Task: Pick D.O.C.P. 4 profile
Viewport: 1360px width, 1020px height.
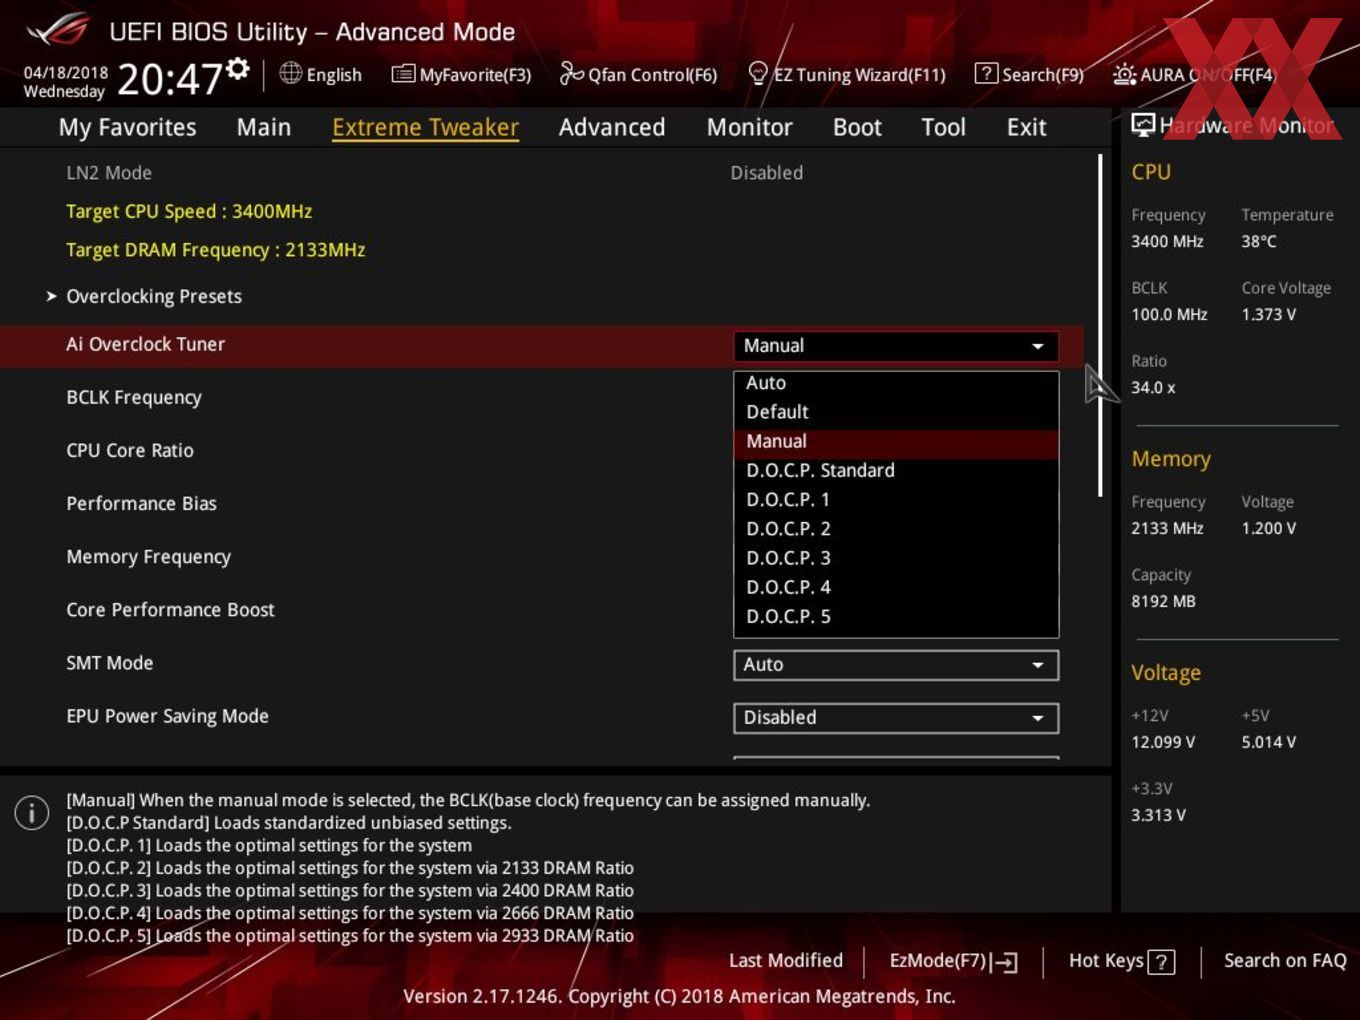Action: pyautogui.click(x=896, y=587)
